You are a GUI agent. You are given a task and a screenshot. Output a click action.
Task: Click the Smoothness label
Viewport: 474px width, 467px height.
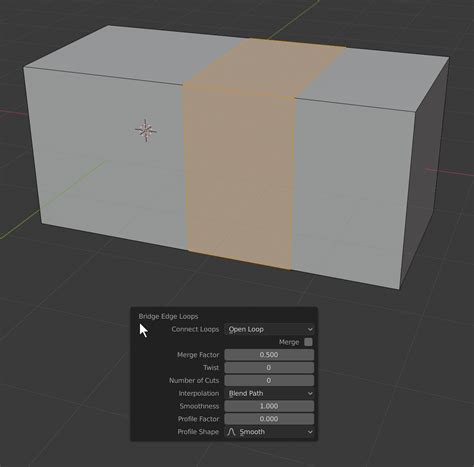(x=199, y=406)
